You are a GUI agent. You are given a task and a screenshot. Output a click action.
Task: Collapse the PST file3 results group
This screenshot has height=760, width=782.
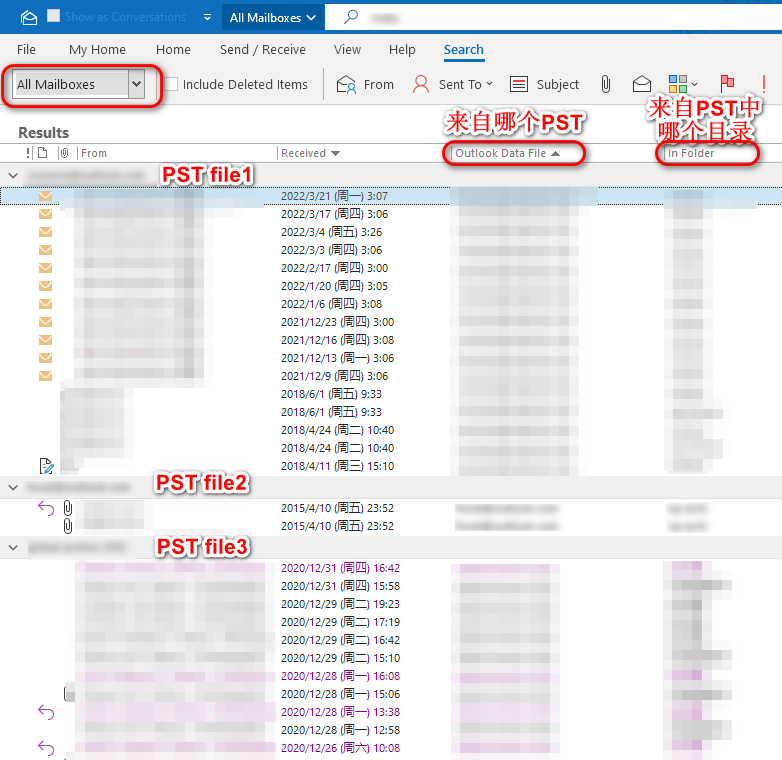click(x=12, y=547)
